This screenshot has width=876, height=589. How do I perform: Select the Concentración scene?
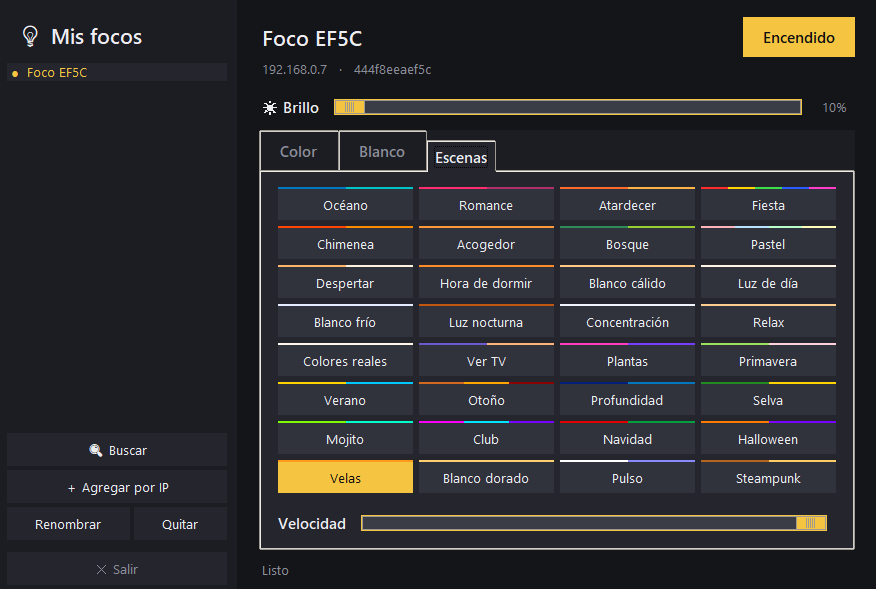[x=627, y=321]
